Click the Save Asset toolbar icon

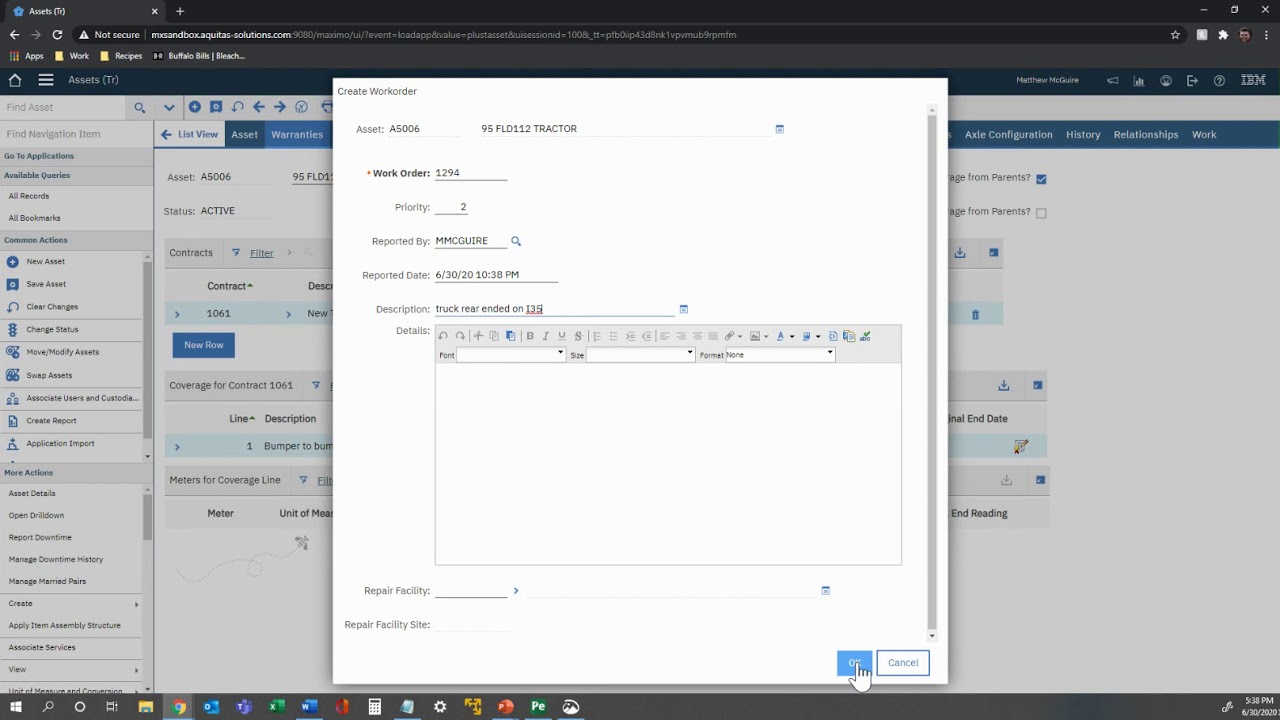coord(216,107)
